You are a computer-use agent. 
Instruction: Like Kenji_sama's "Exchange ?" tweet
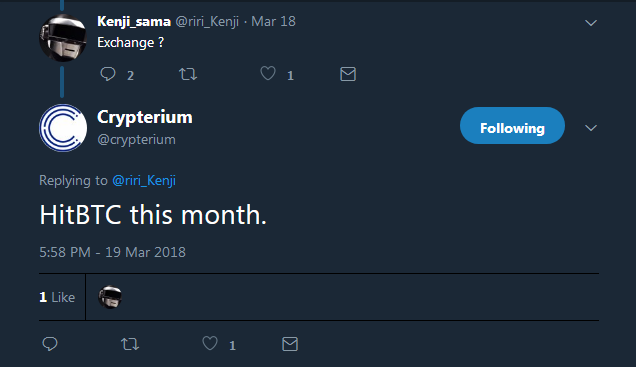click(x=268, y=74)
